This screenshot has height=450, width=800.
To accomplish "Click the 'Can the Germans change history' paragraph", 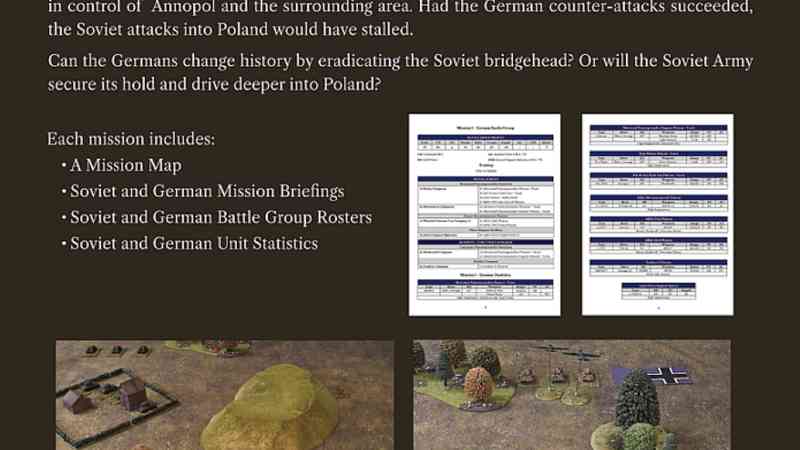I will click(400, 72).
